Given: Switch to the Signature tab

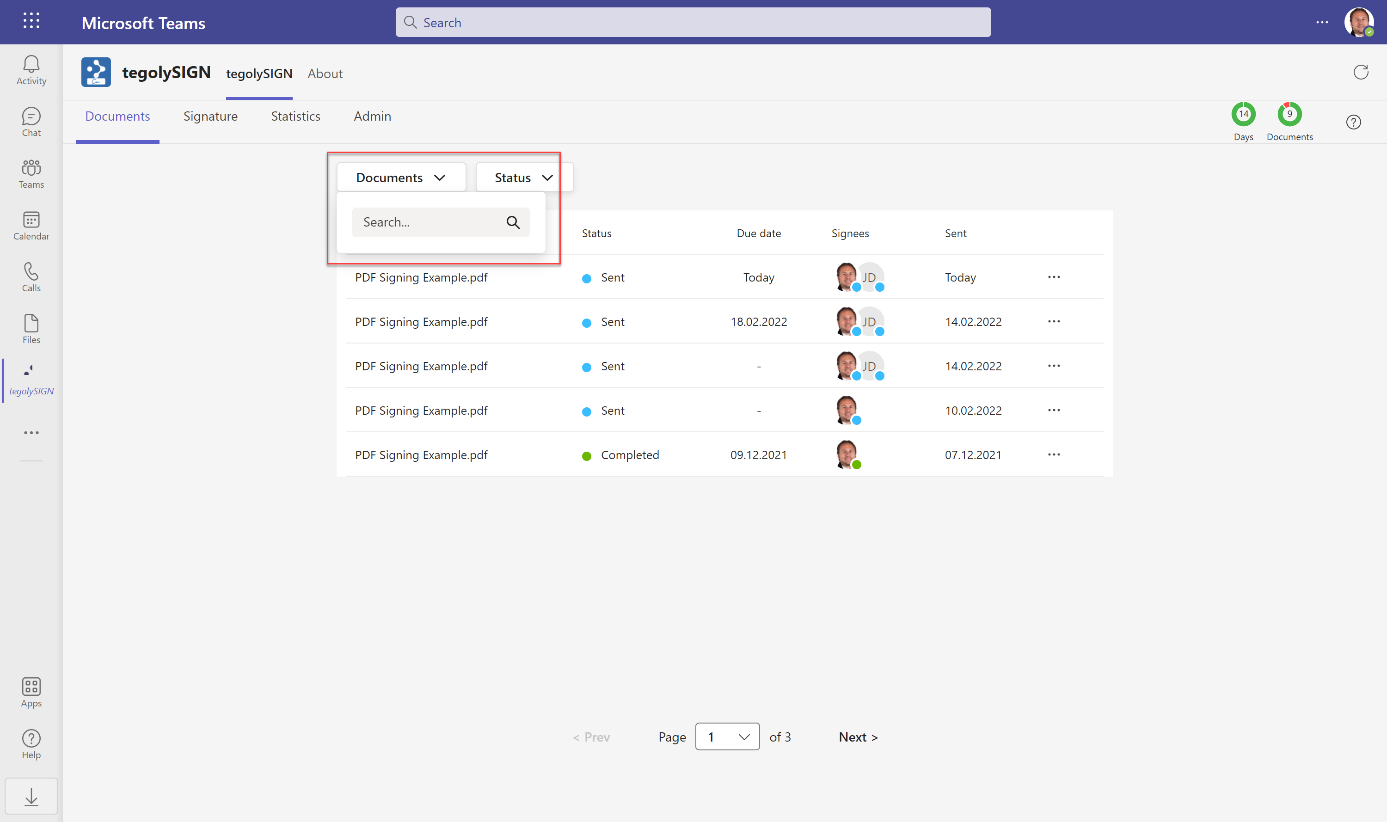Looking at the screenshot, I should click(x=211, y=116).
